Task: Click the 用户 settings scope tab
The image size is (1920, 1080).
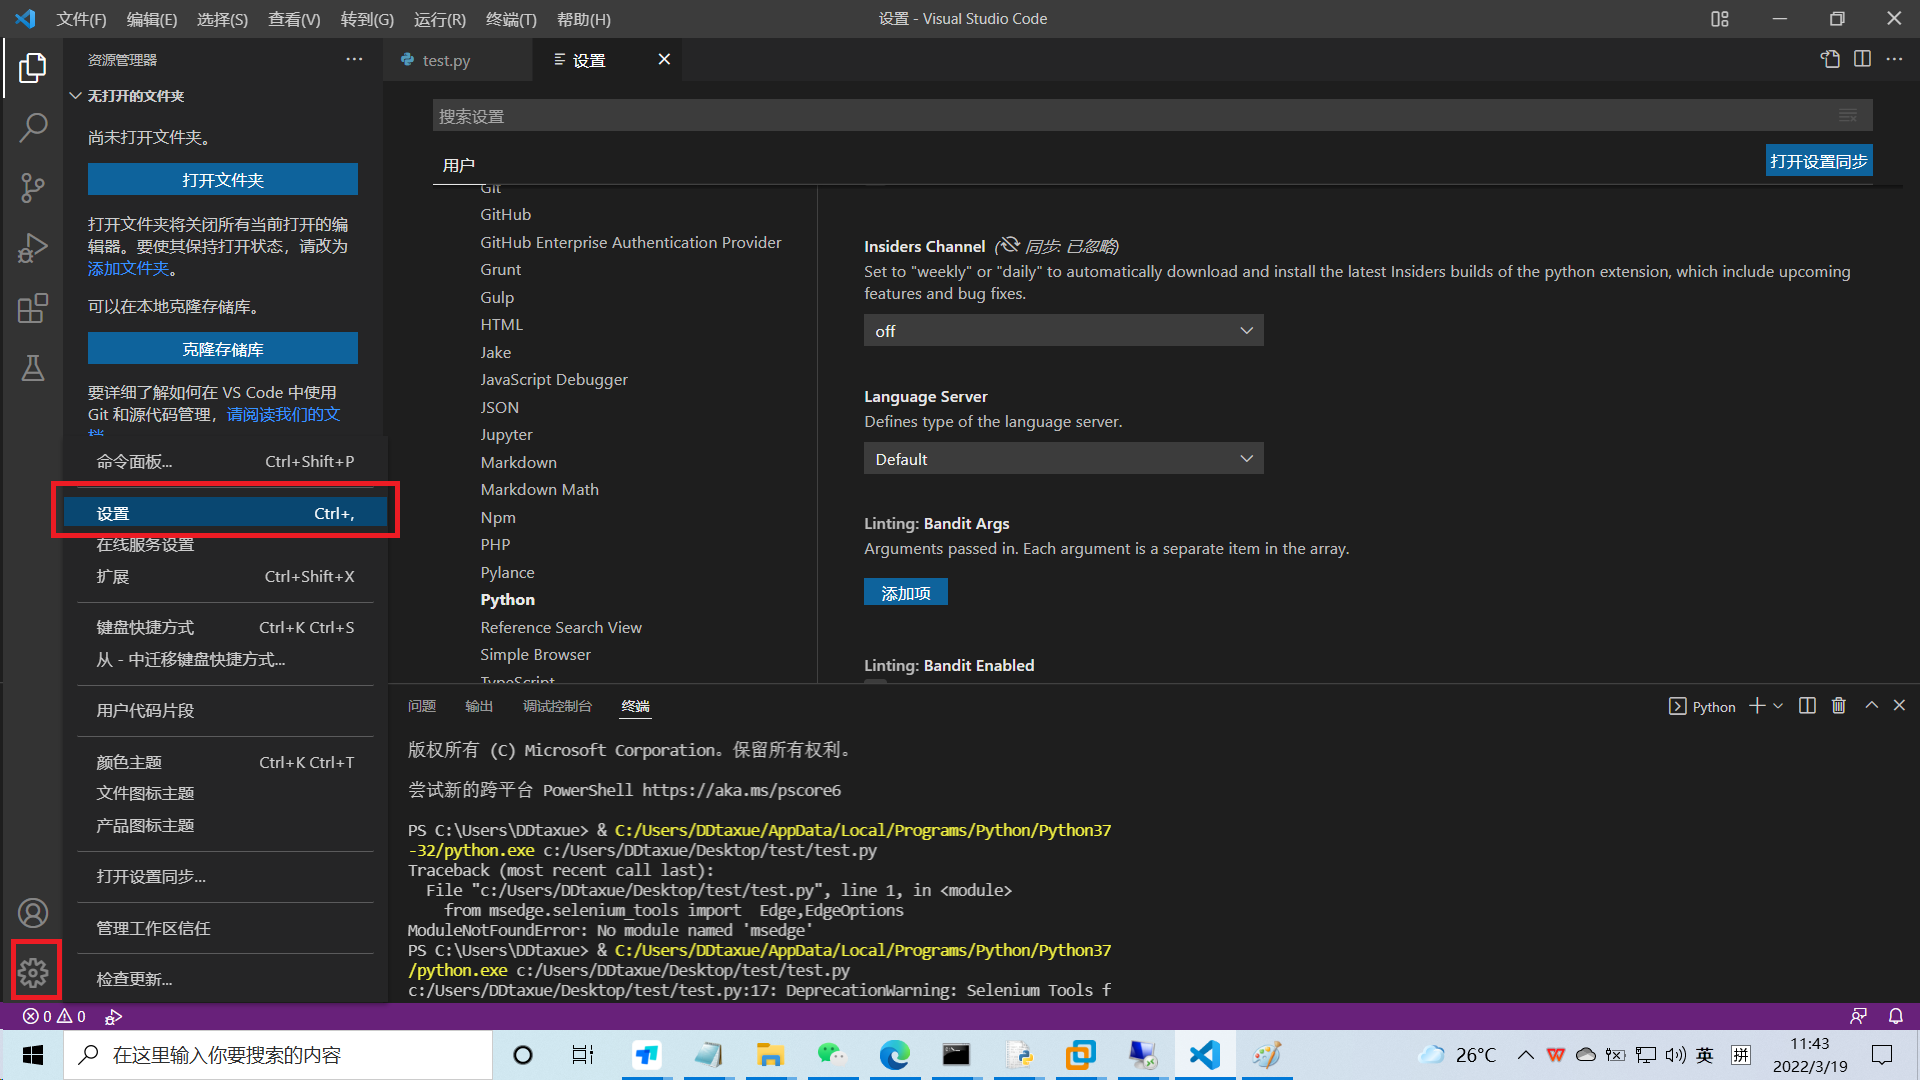Action: click(459, 165)
